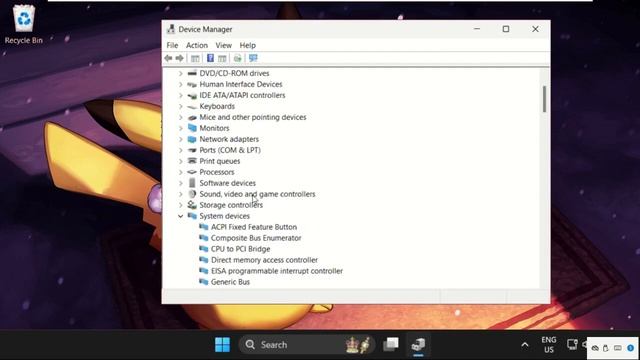Expand the Print queues node
The image size is (640, 360).
pyautogui.click(x=181, y=162)
